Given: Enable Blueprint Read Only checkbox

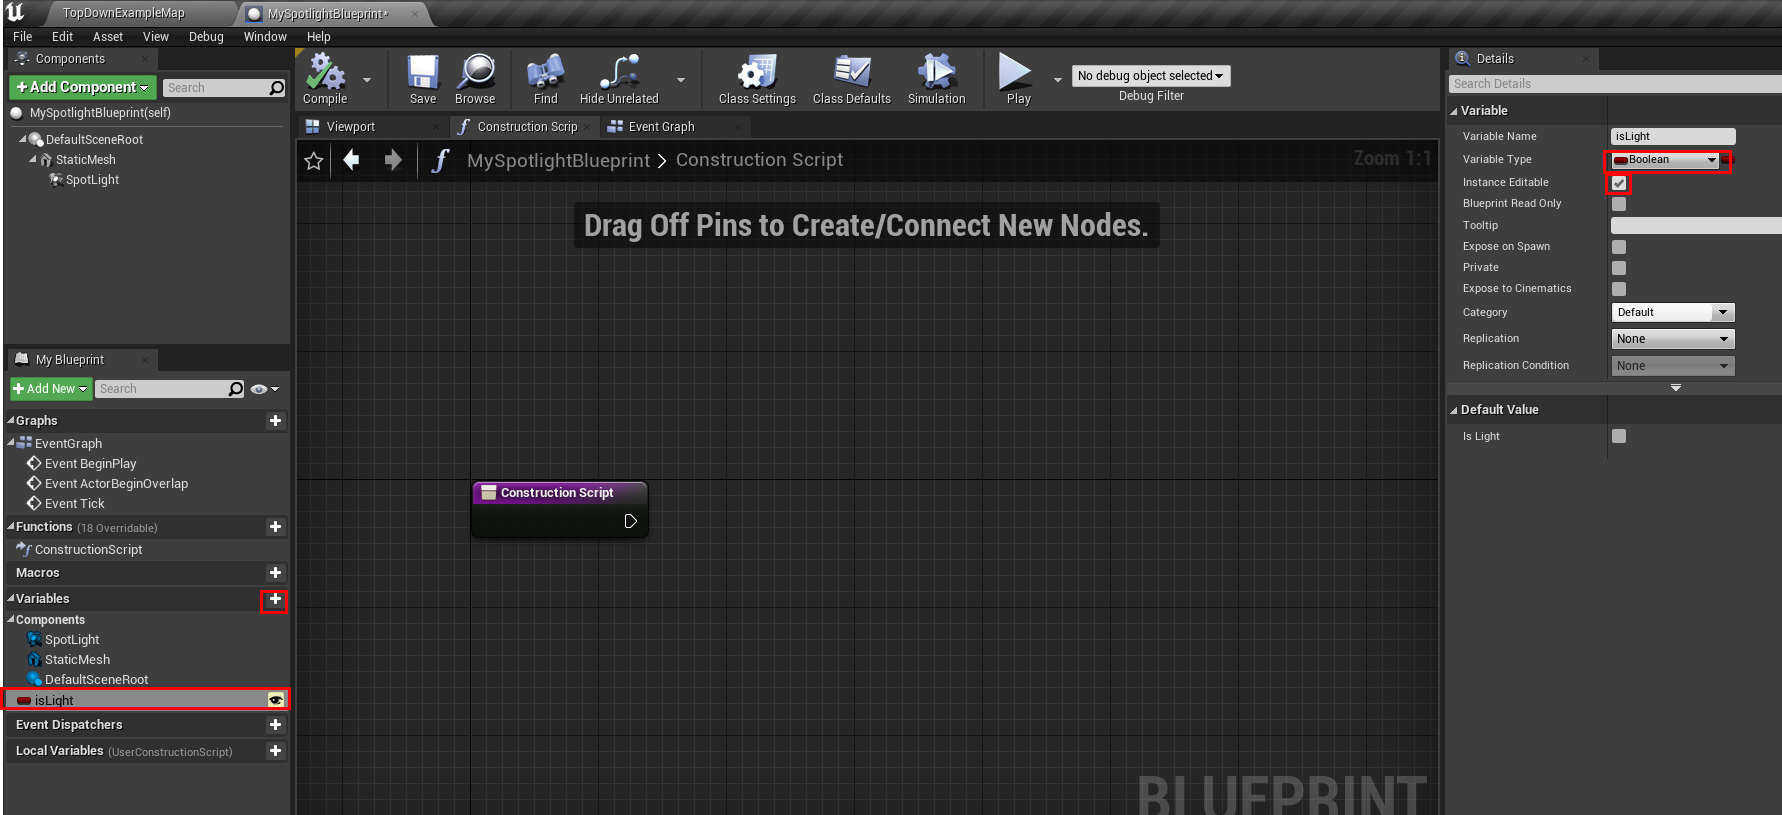Looking at the screenshot, I should tap(1619, 204).
